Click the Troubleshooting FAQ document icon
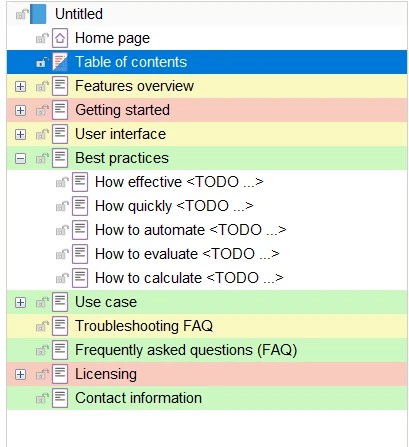 click(x=60, y=326)
